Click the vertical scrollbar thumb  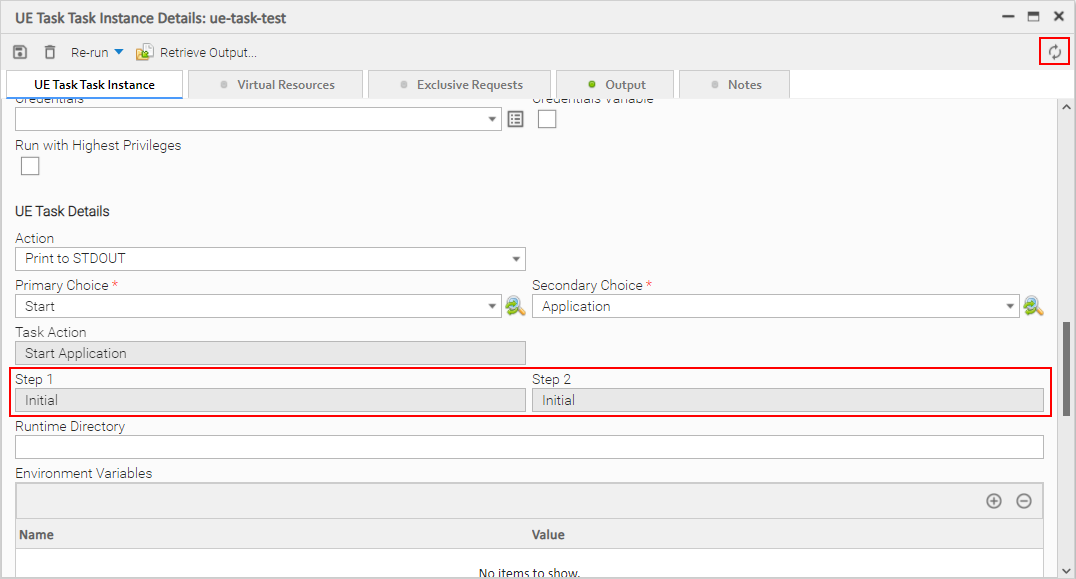(x=1067, y=368)
